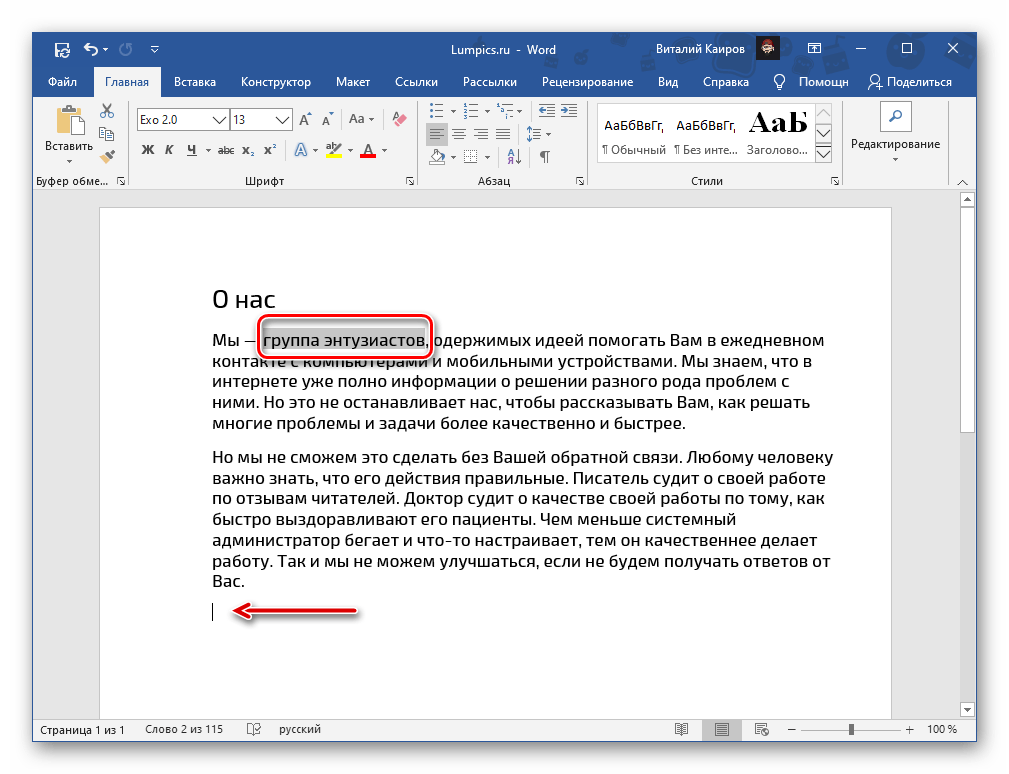
Task: Open the font name dropdown (Exo 2.0)
Action: (219, 120)
